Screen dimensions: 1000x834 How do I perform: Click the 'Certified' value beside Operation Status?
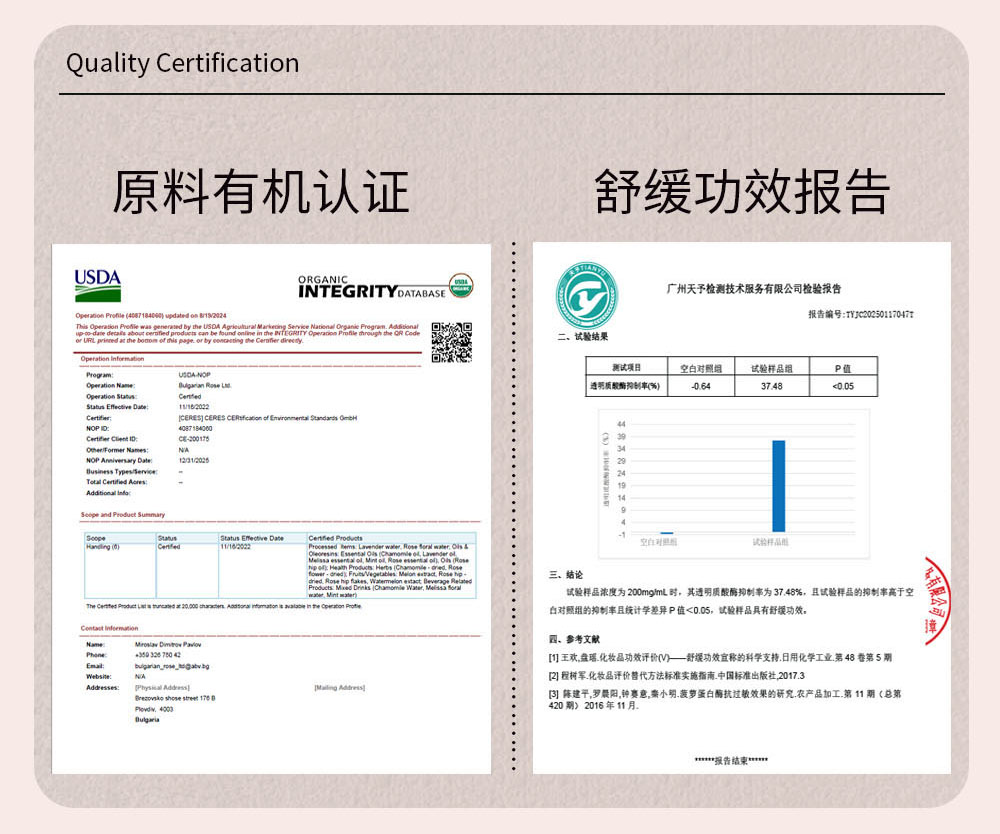pos(190,397)
